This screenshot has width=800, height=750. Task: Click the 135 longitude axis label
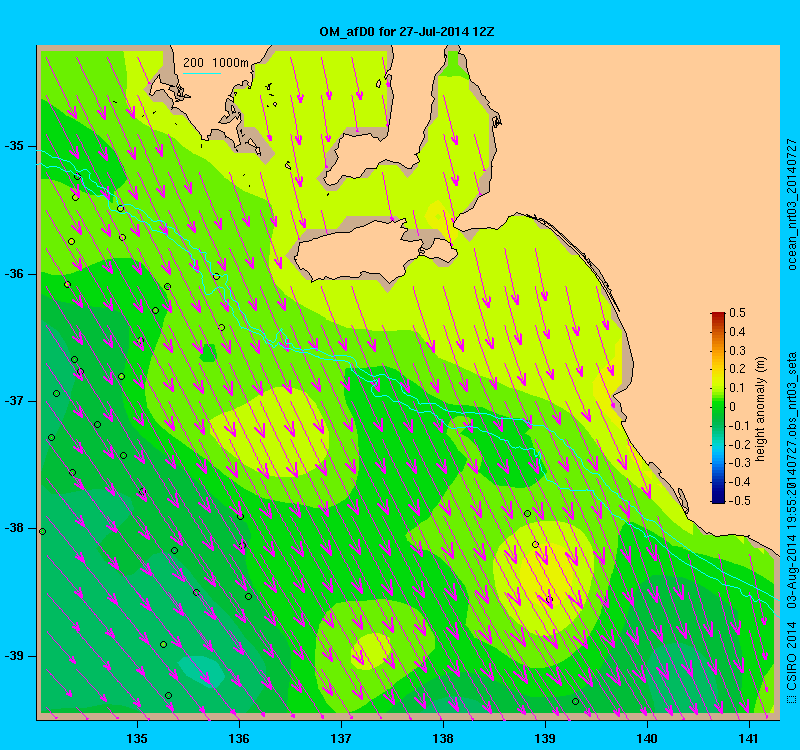click(137, 739)
